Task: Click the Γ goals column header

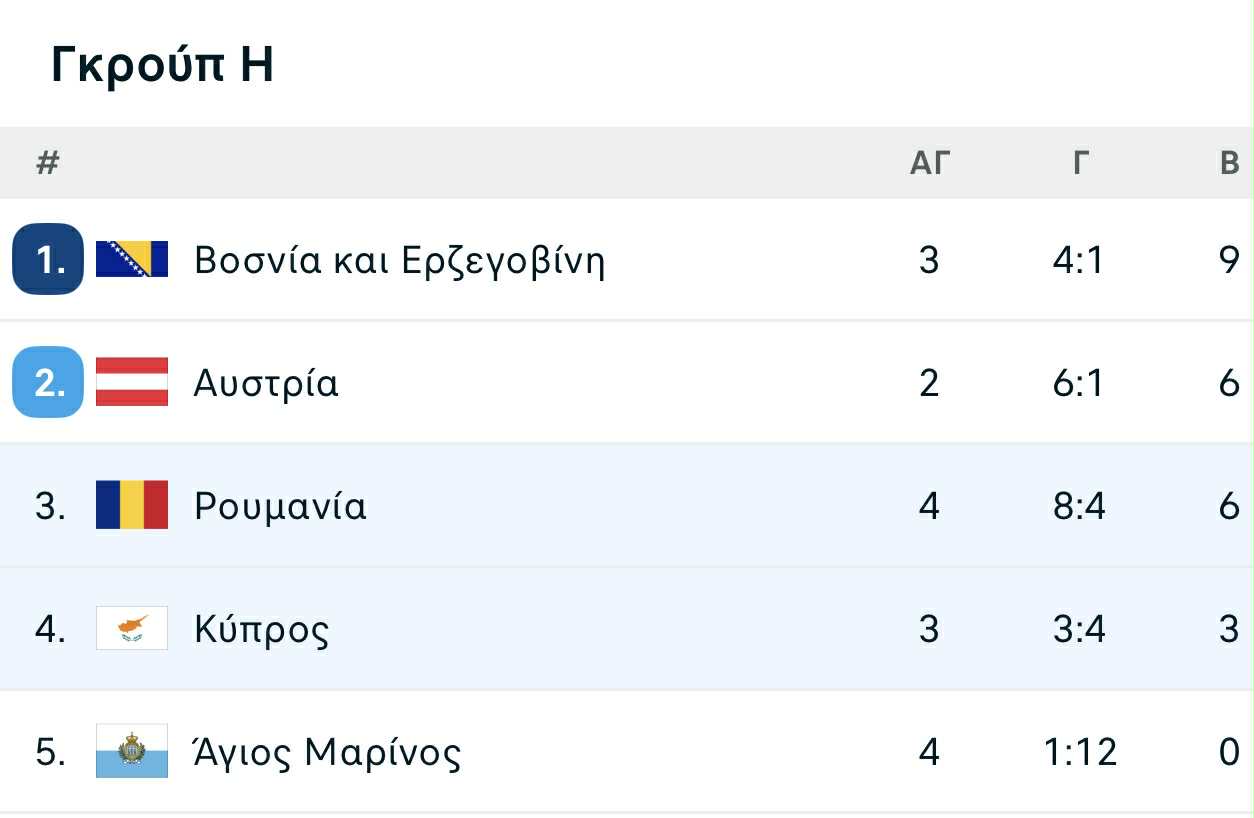Action: click(1079, 163)
